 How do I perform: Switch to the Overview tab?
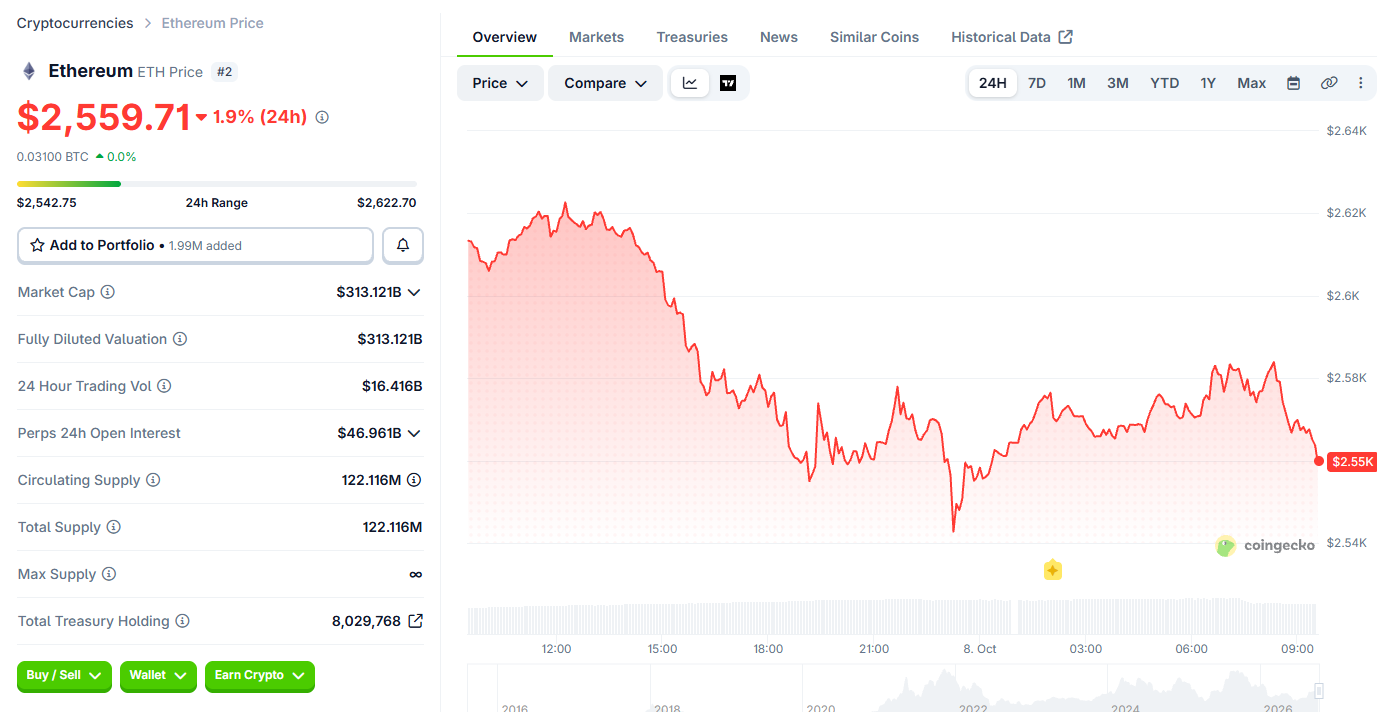click(505, 37)
